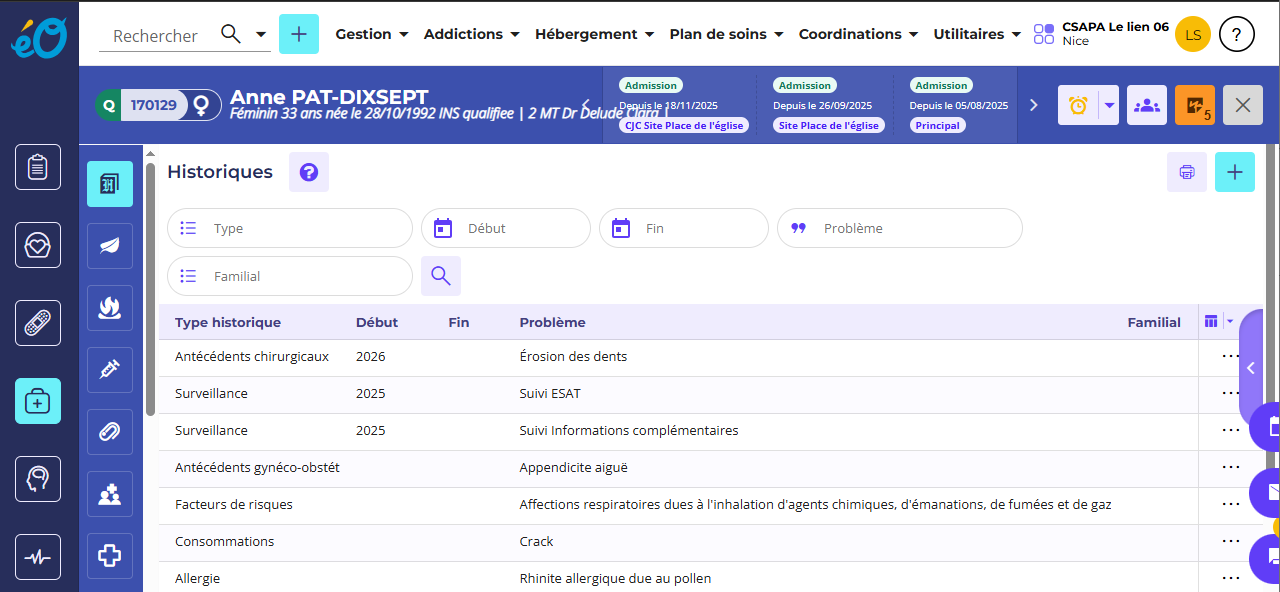Click the purple help question mark icon
This screenshot has height=592, width=1280.
pyautogui.click(x=308, y=172)
